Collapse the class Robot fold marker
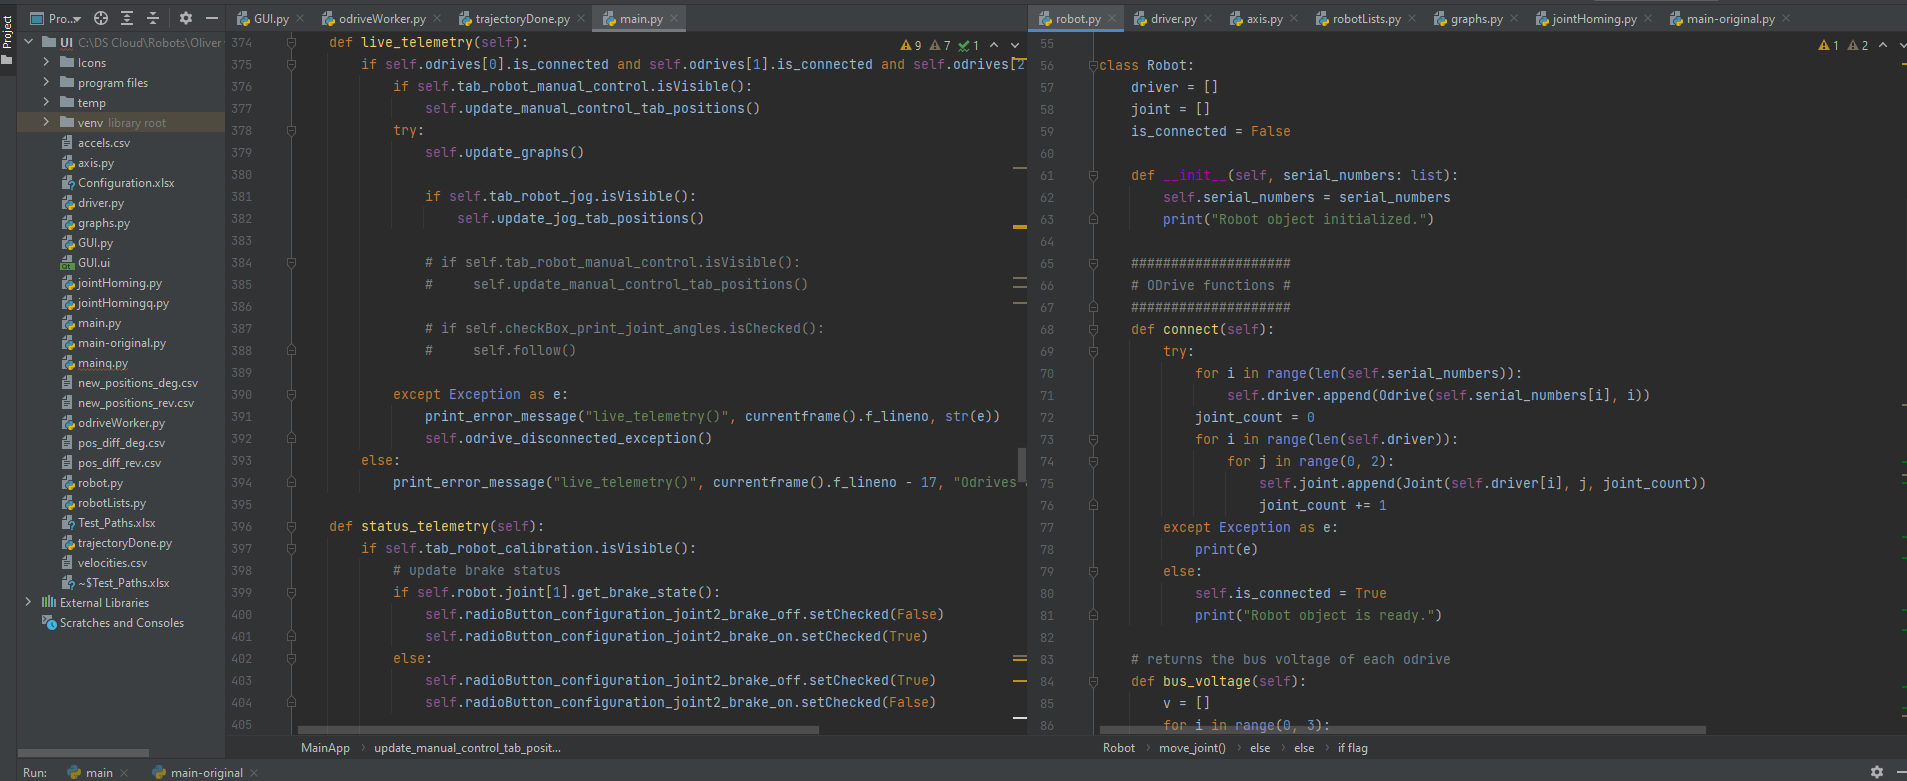This screenshot has width=1907, height=781. 1093,65
